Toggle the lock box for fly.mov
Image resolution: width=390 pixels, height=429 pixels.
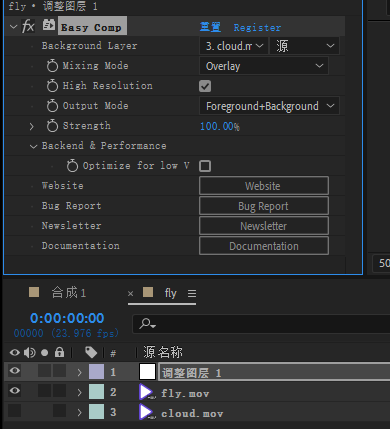(x=59, y=391)
